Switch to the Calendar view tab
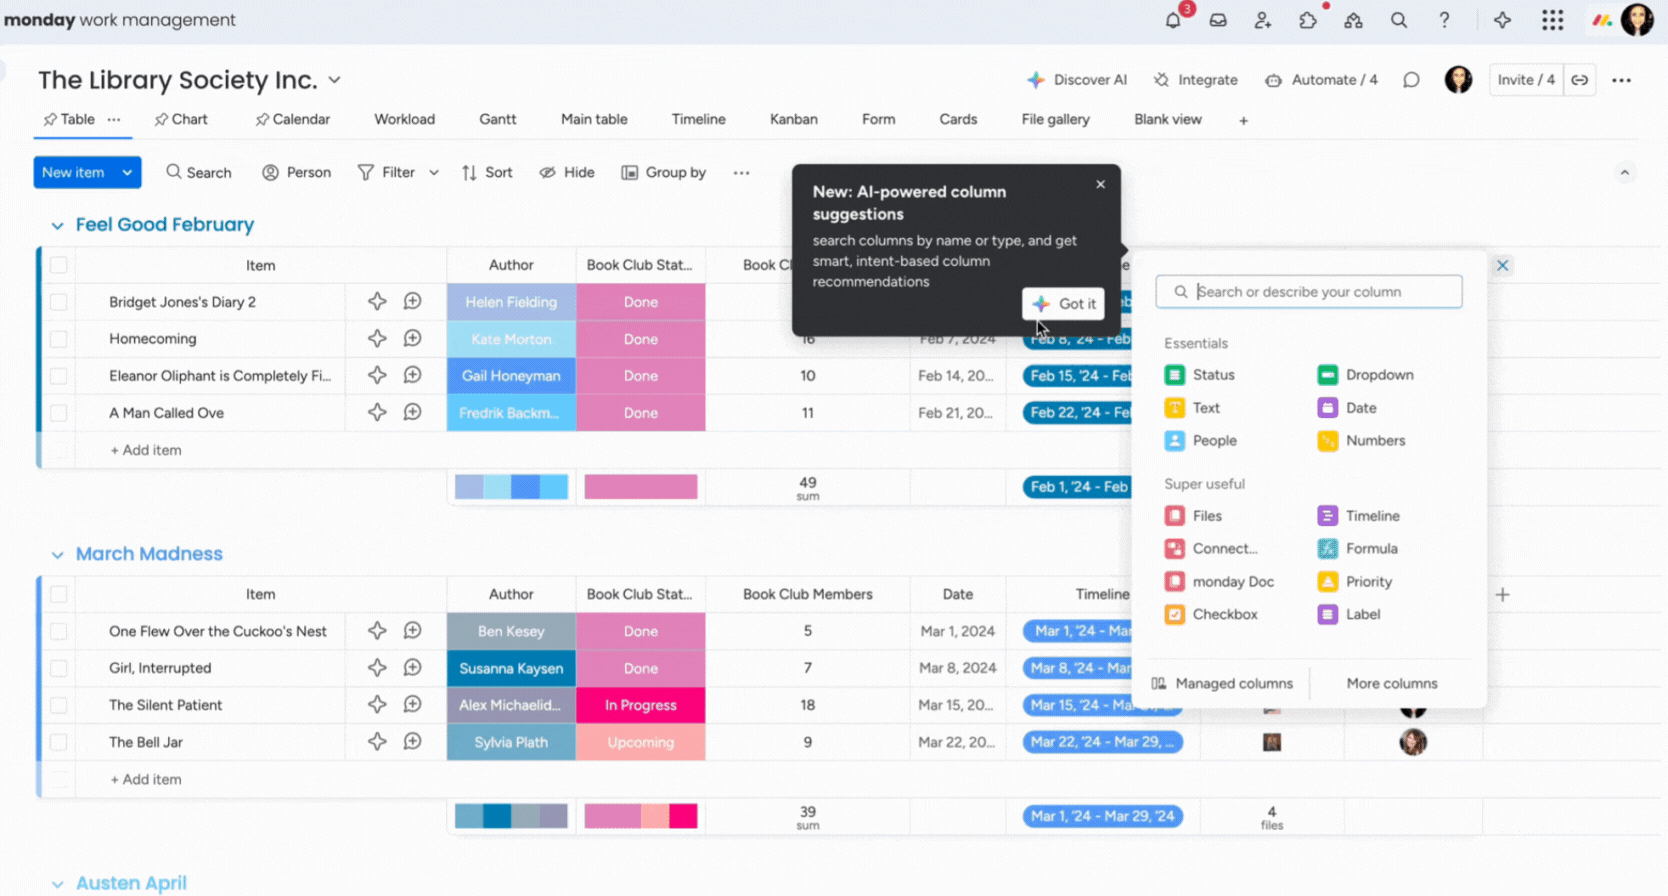 point(292,119)
